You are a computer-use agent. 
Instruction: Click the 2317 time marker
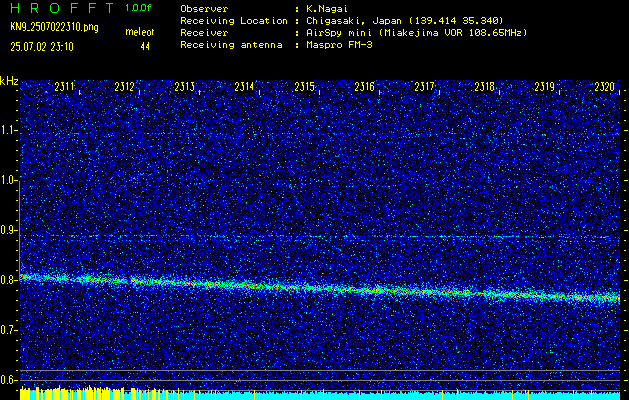tap(424, 87)
